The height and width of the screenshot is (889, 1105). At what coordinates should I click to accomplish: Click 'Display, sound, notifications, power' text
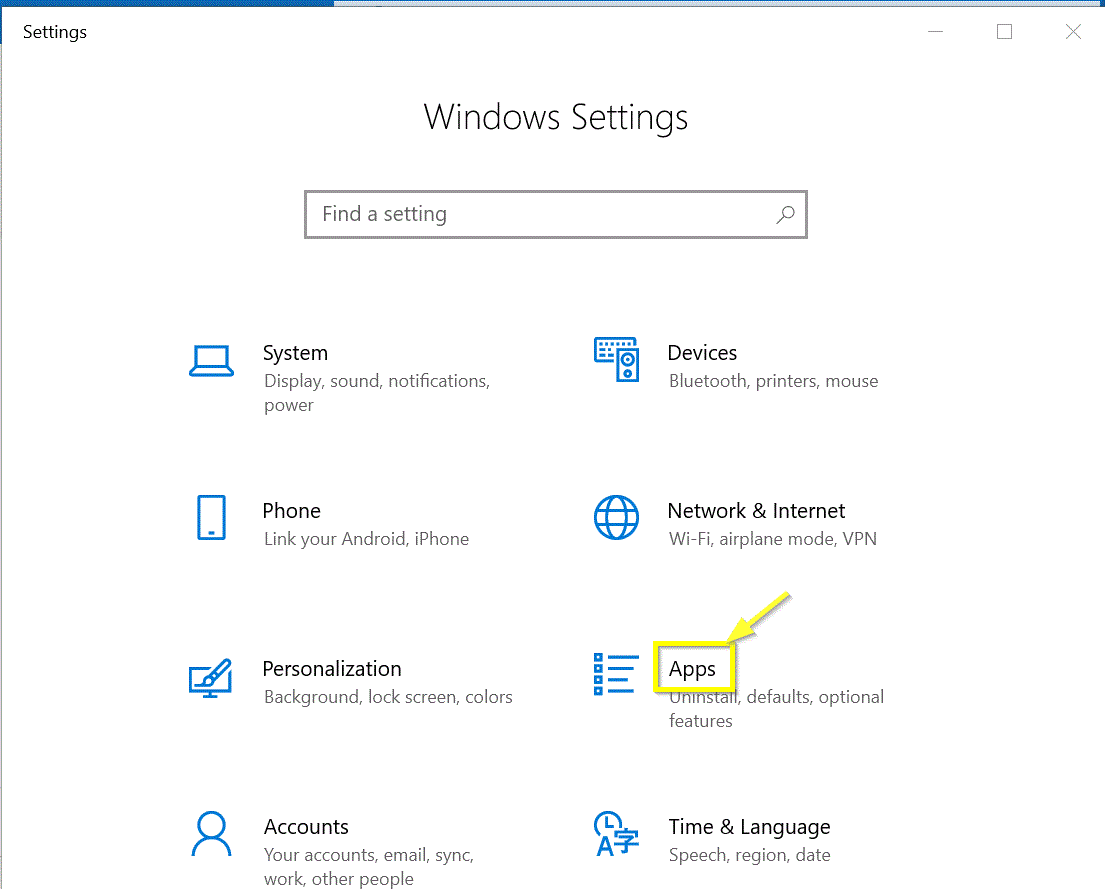click(x=377, y=393)
